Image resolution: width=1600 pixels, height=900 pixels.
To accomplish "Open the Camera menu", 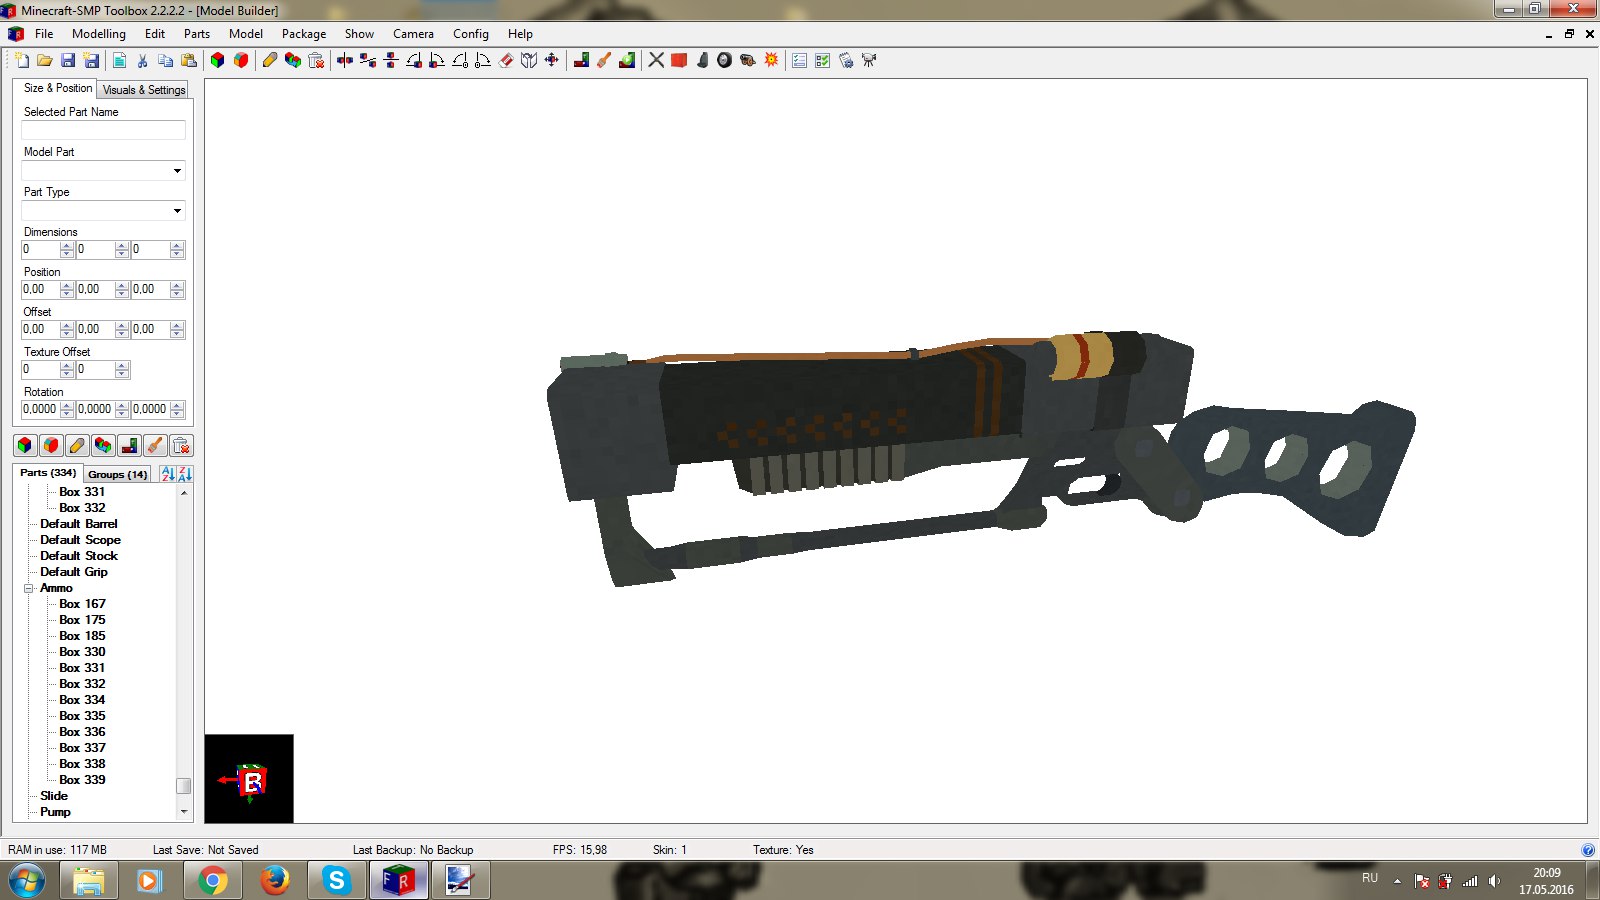I will [x=413, y=34].
